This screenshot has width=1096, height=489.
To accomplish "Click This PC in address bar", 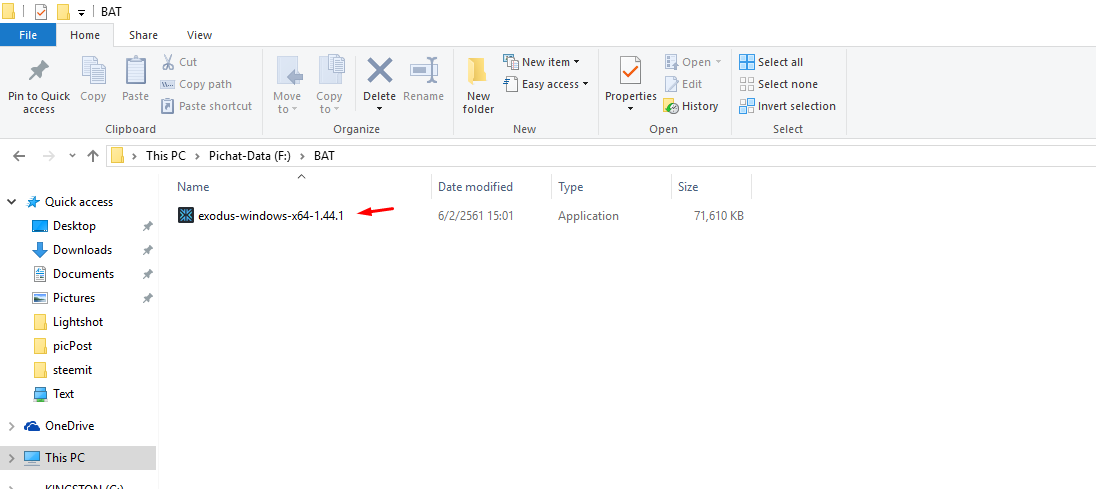I will (x=166, y=156).
